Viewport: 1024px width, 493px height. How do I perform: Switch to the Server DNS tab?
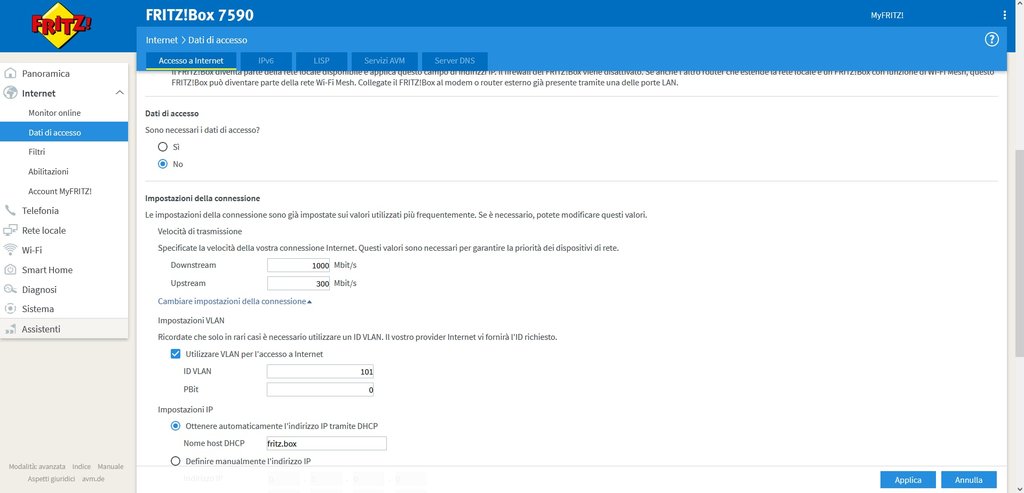point(455,60)
